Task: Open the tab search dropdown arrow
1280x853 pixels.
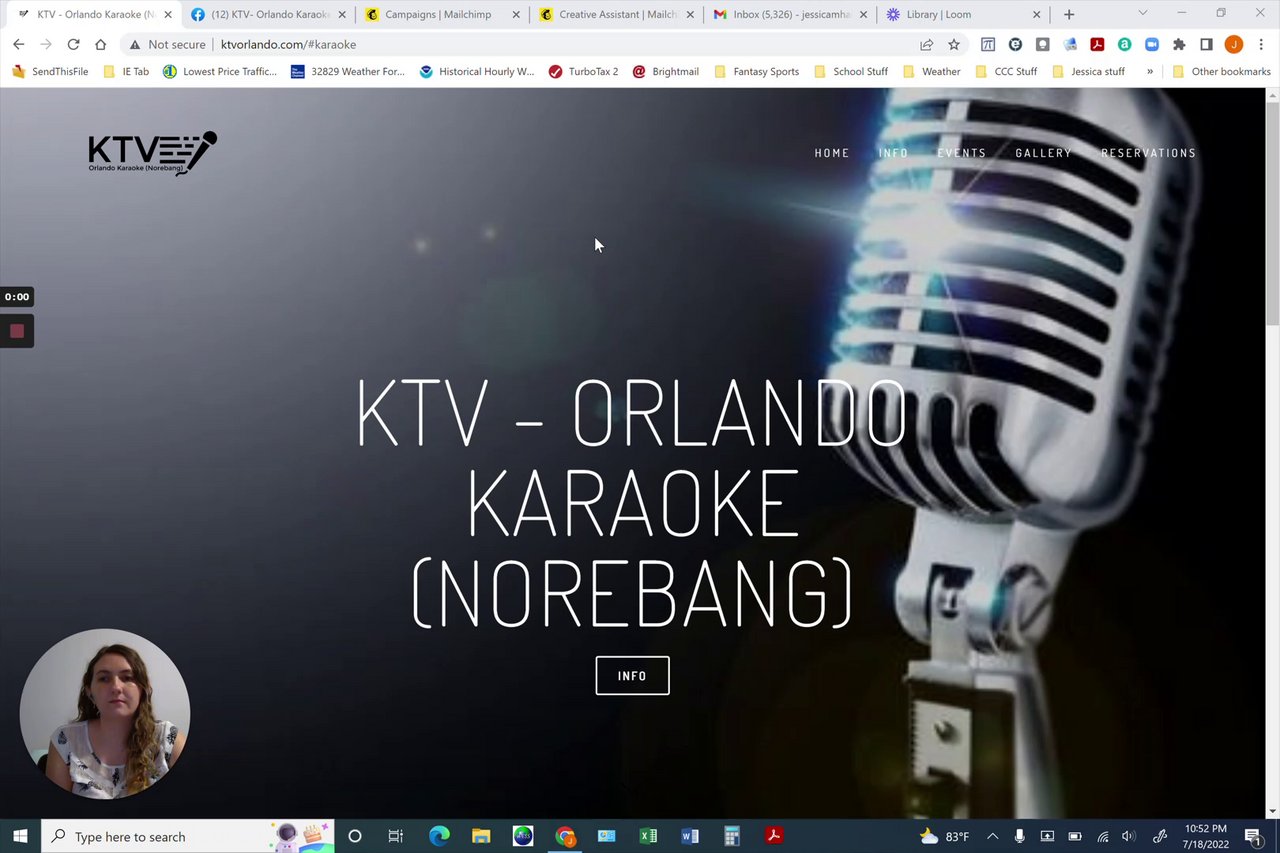Action: (1143, 14)
